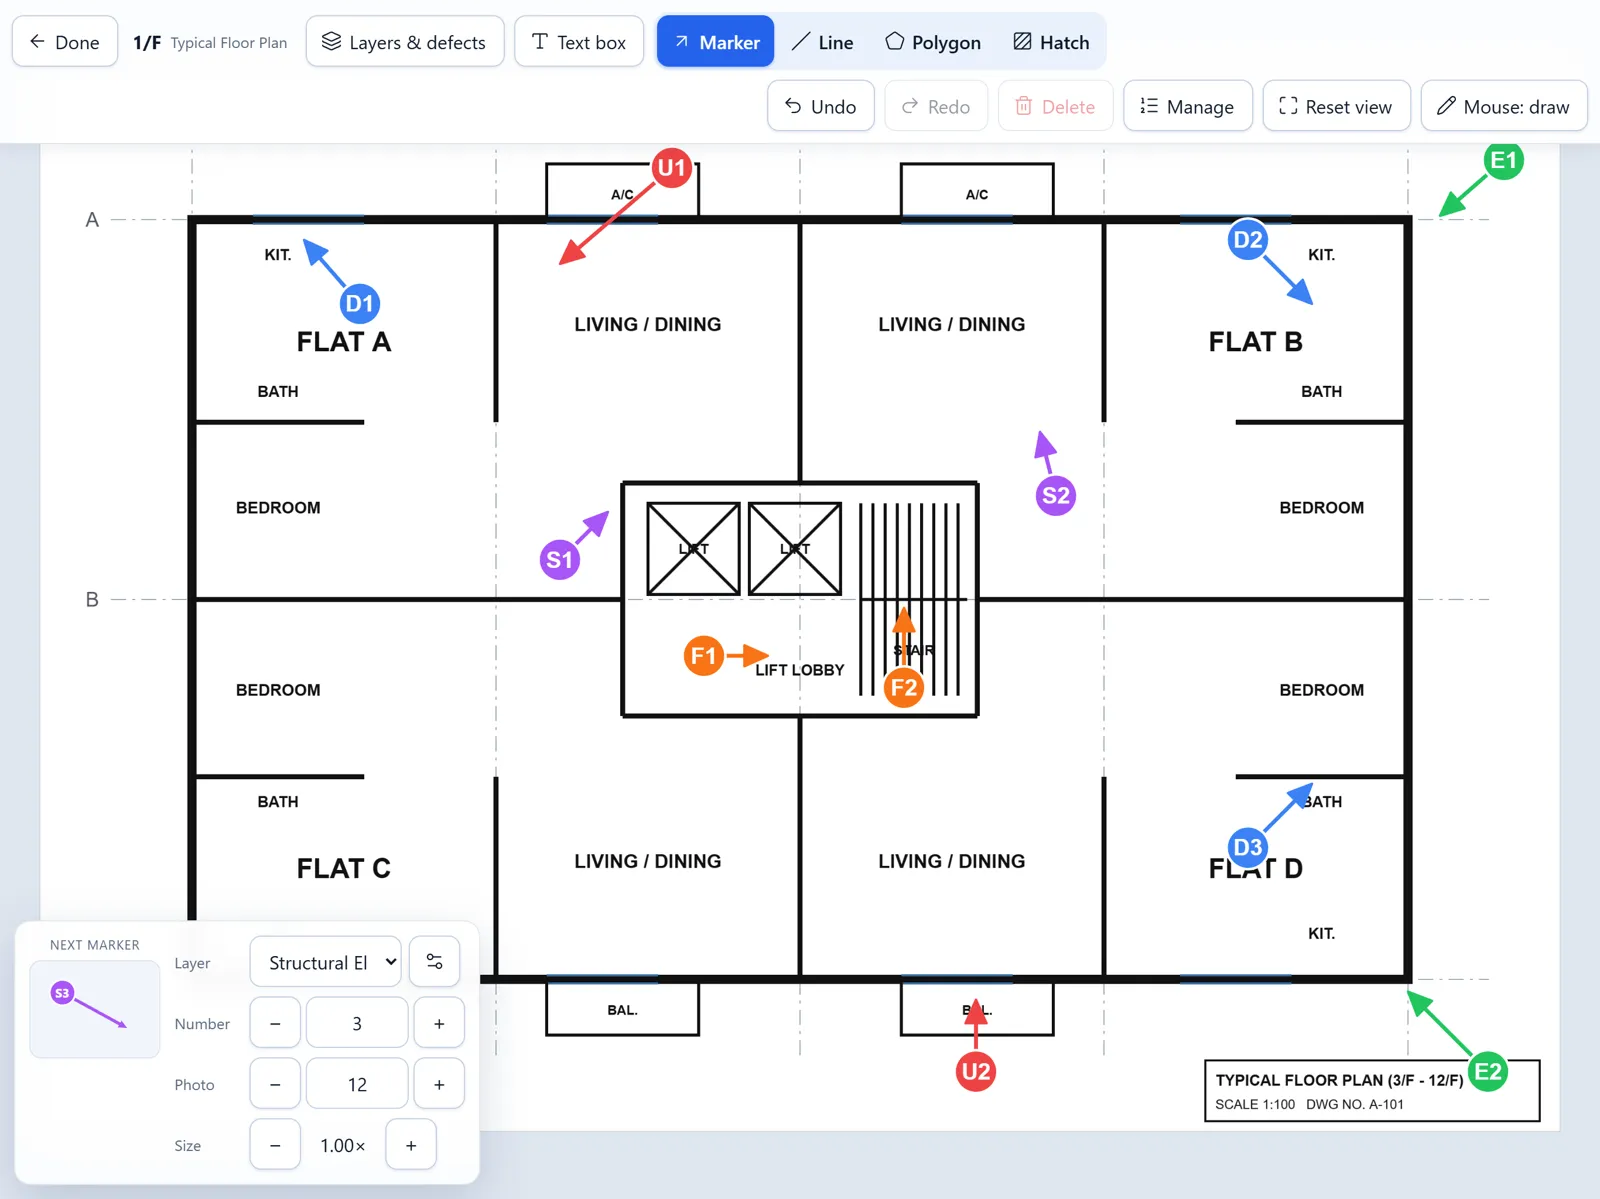Select the purple S1 marker

point(560,560)
